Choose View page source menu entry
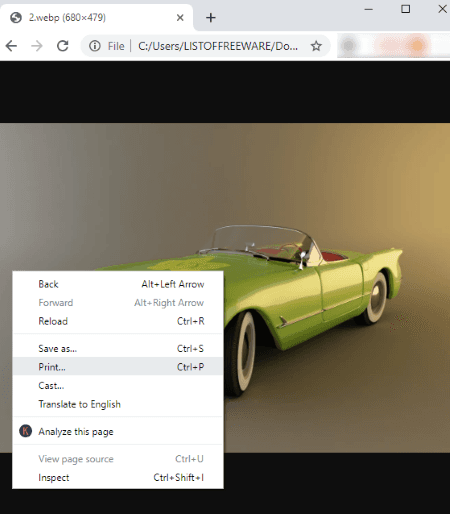 tap(118, 459)
